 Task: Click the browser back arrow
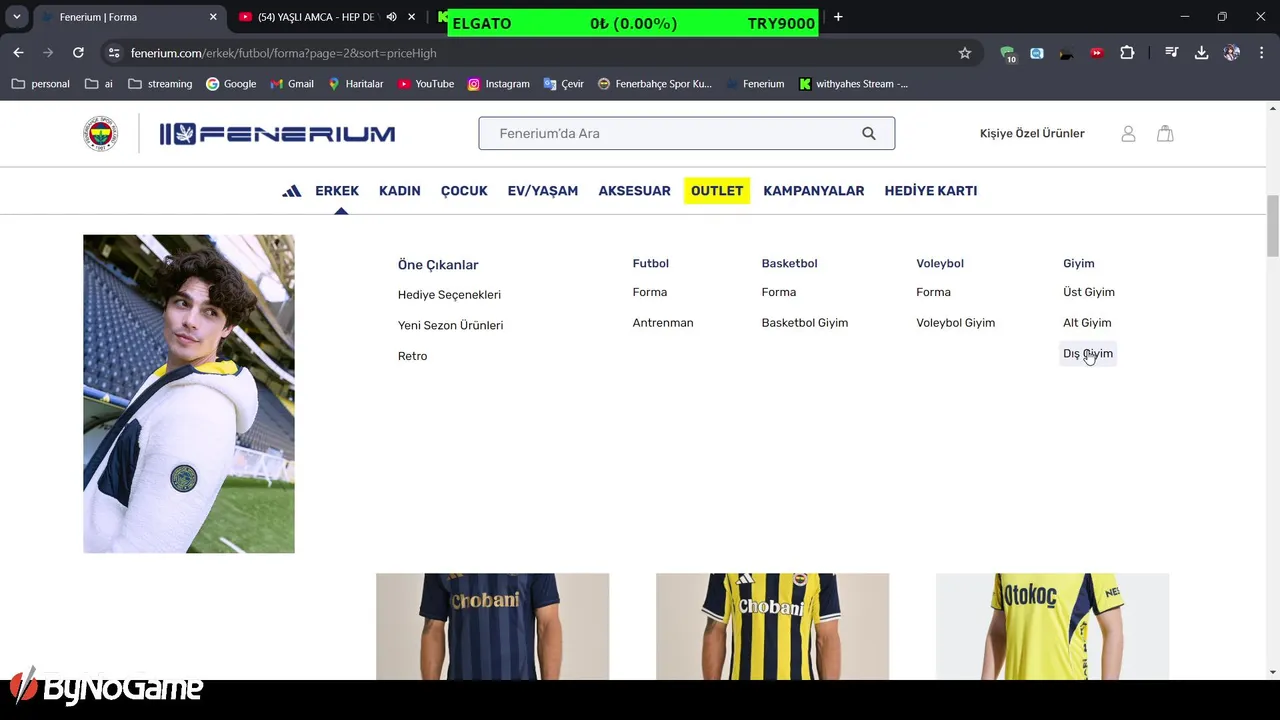[18, 53]
